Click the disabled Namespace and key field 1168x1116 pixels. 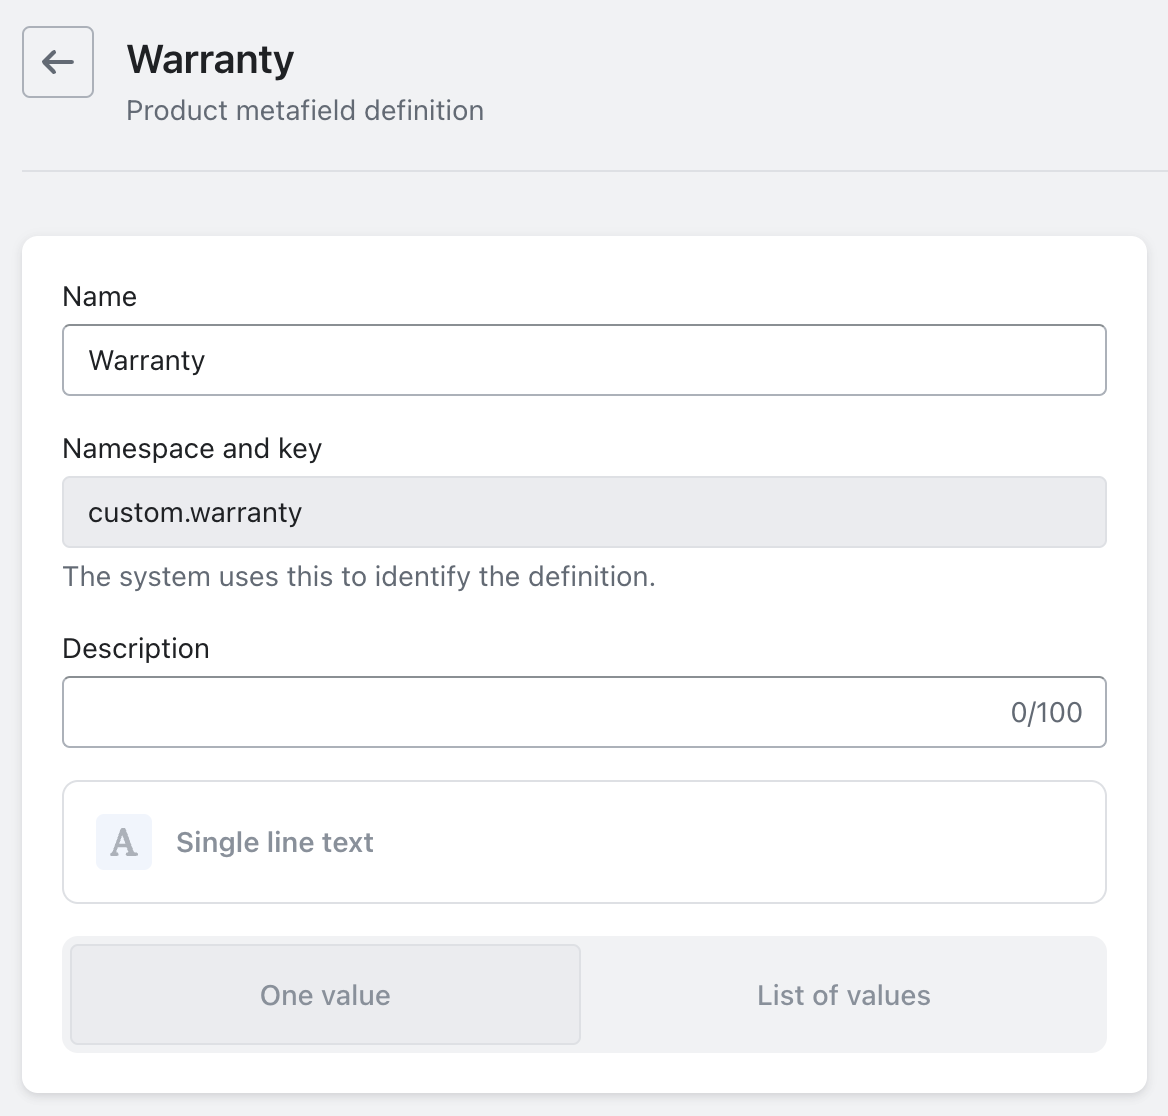(x=584, y=512)
